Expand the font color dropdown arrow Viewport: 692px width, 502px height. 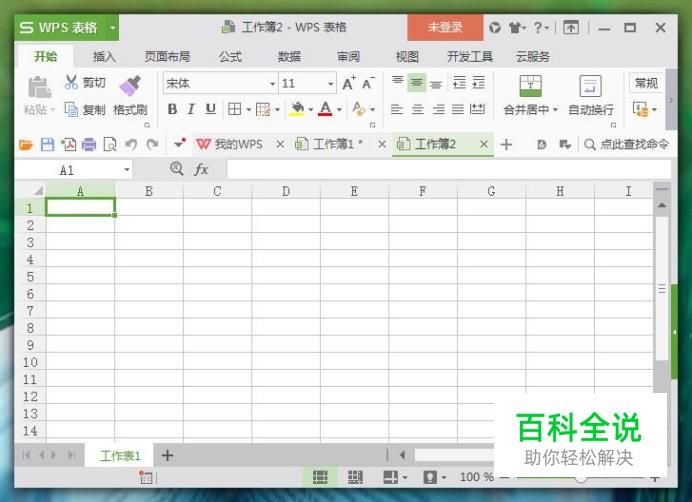pyautogui.click(x=339, y=109)
